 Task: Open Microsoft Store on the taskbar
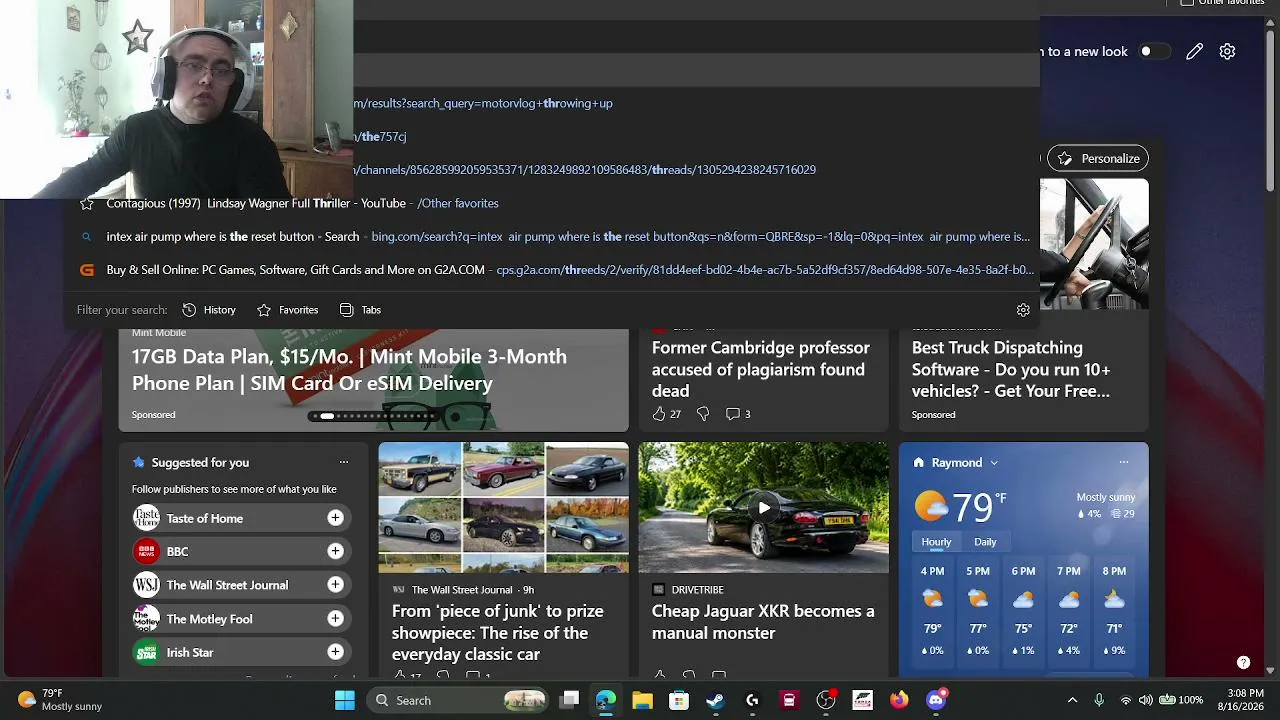679,700
